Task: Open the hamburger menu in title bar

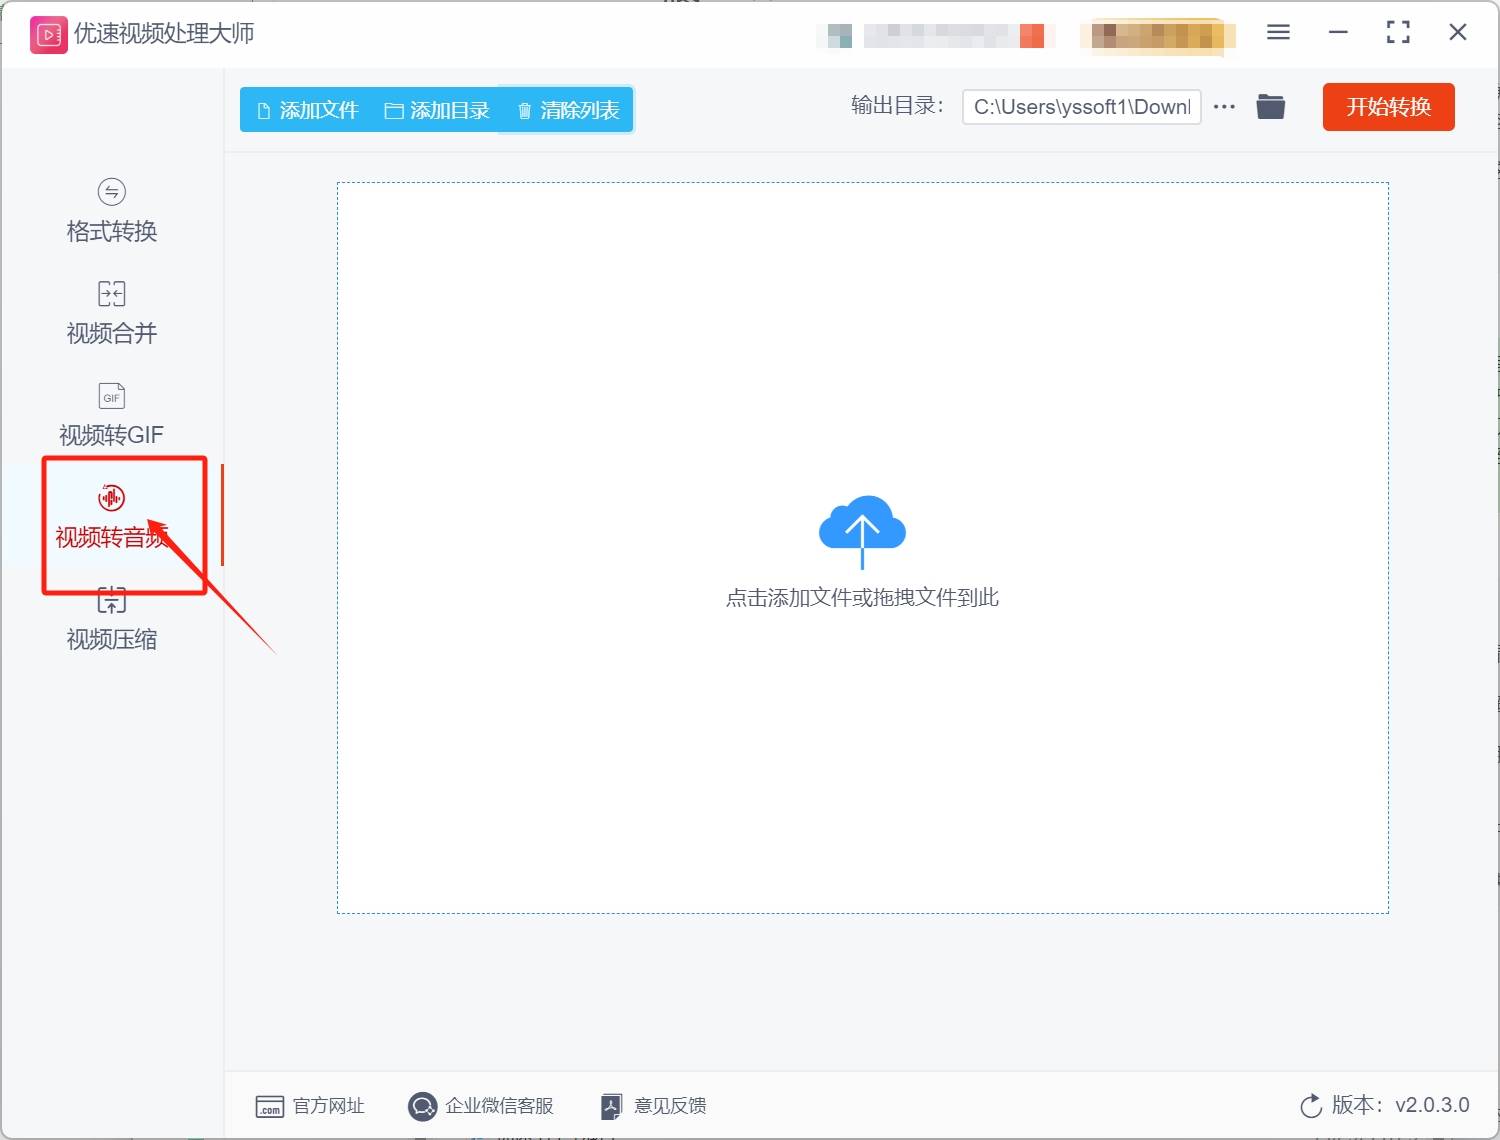Action: [1277, 32]
